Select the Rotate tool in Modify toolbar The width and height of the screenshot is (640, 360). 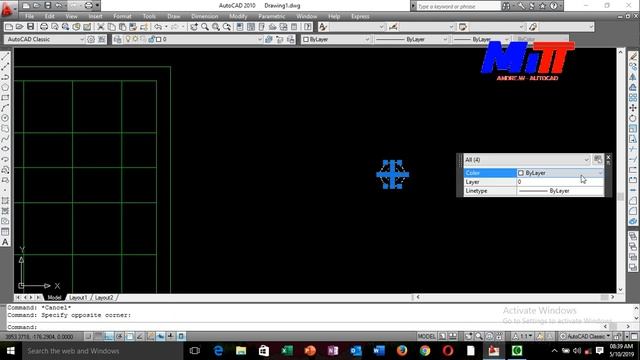(633, 118)
